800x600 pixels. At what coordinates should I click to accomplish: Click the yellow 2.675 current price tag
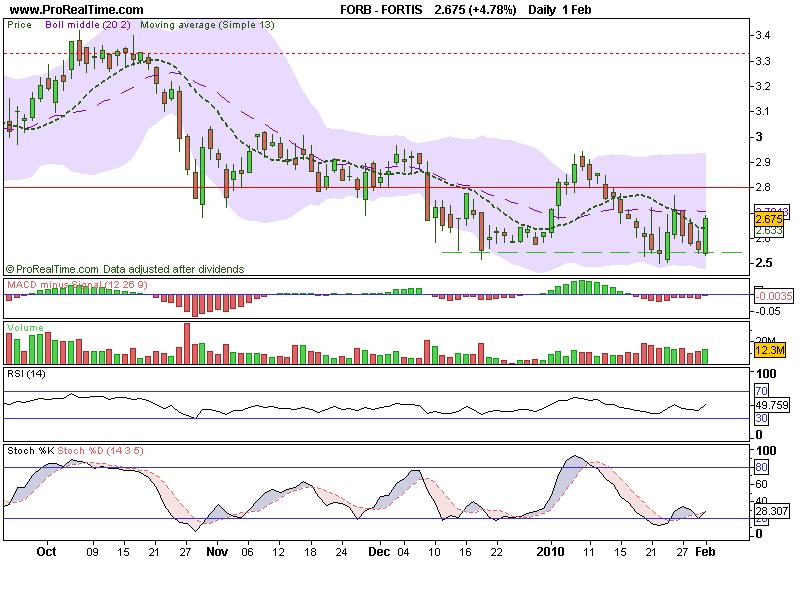click(x=769, y=219)
